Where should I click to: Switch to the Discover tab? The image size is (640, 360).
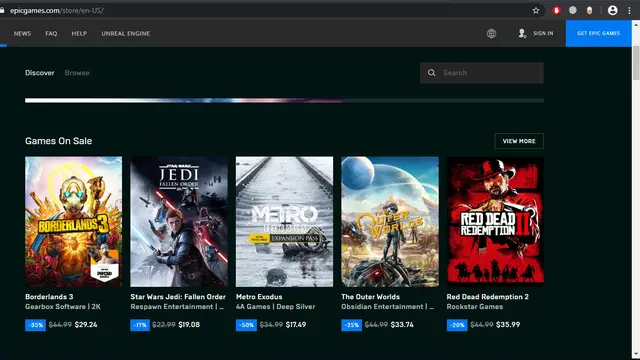40,73
